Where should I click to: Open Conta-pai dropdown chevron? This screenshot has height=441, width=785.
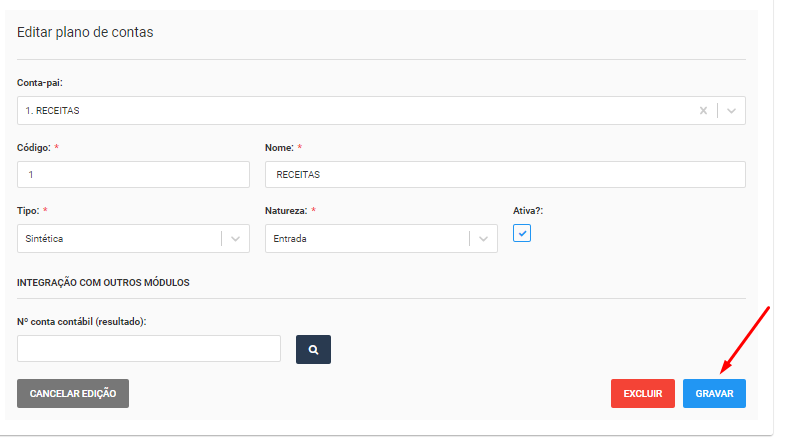pos(731,111)
